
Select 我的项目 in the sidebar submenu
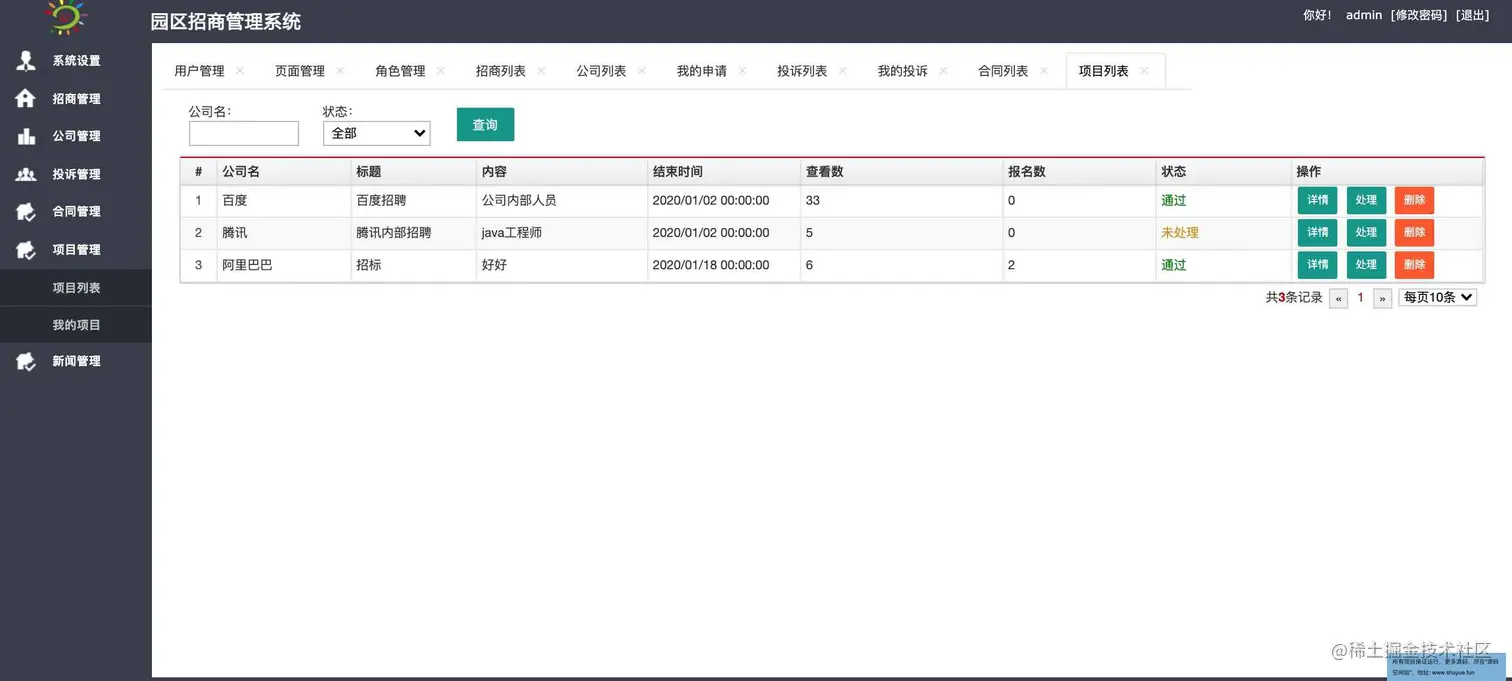point(76,325)
